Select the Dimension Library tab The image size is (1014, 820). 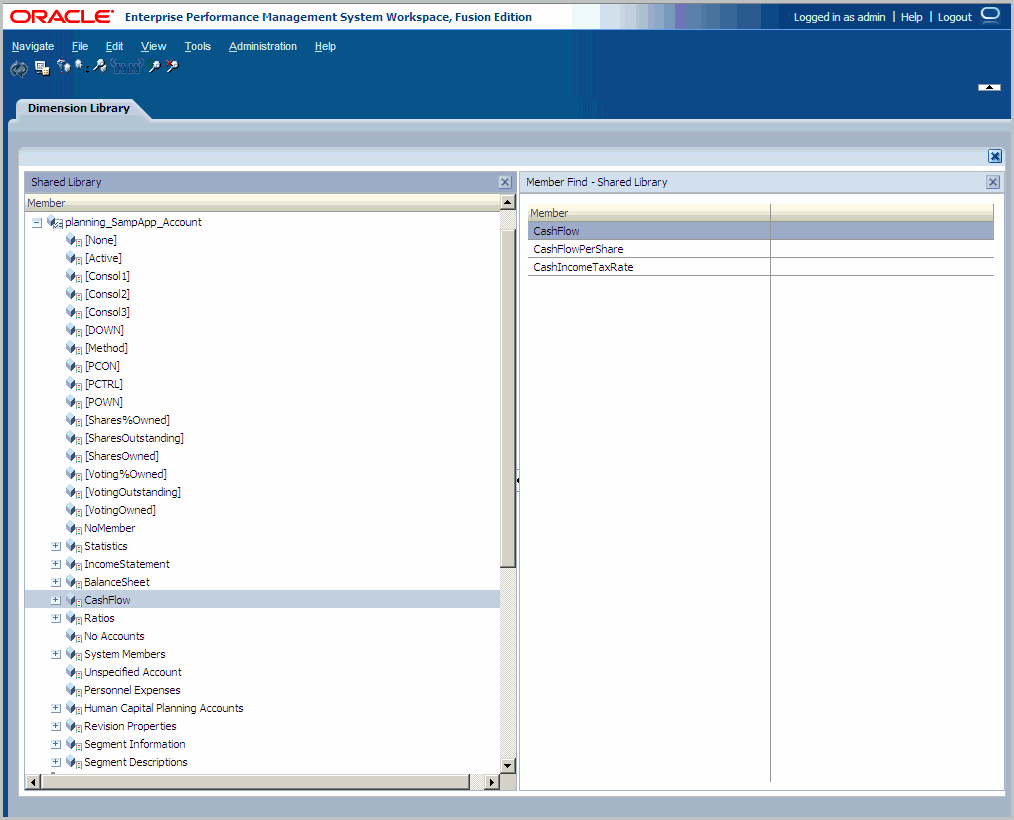[79, 108]
